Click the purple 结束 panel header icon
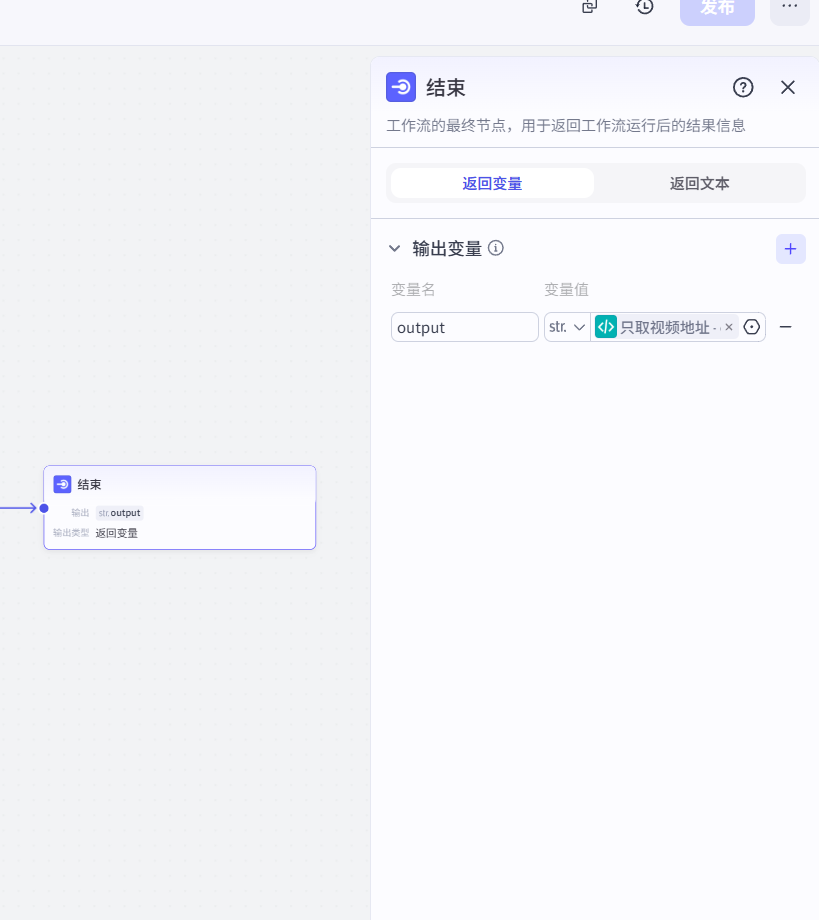 click(401, 87)
